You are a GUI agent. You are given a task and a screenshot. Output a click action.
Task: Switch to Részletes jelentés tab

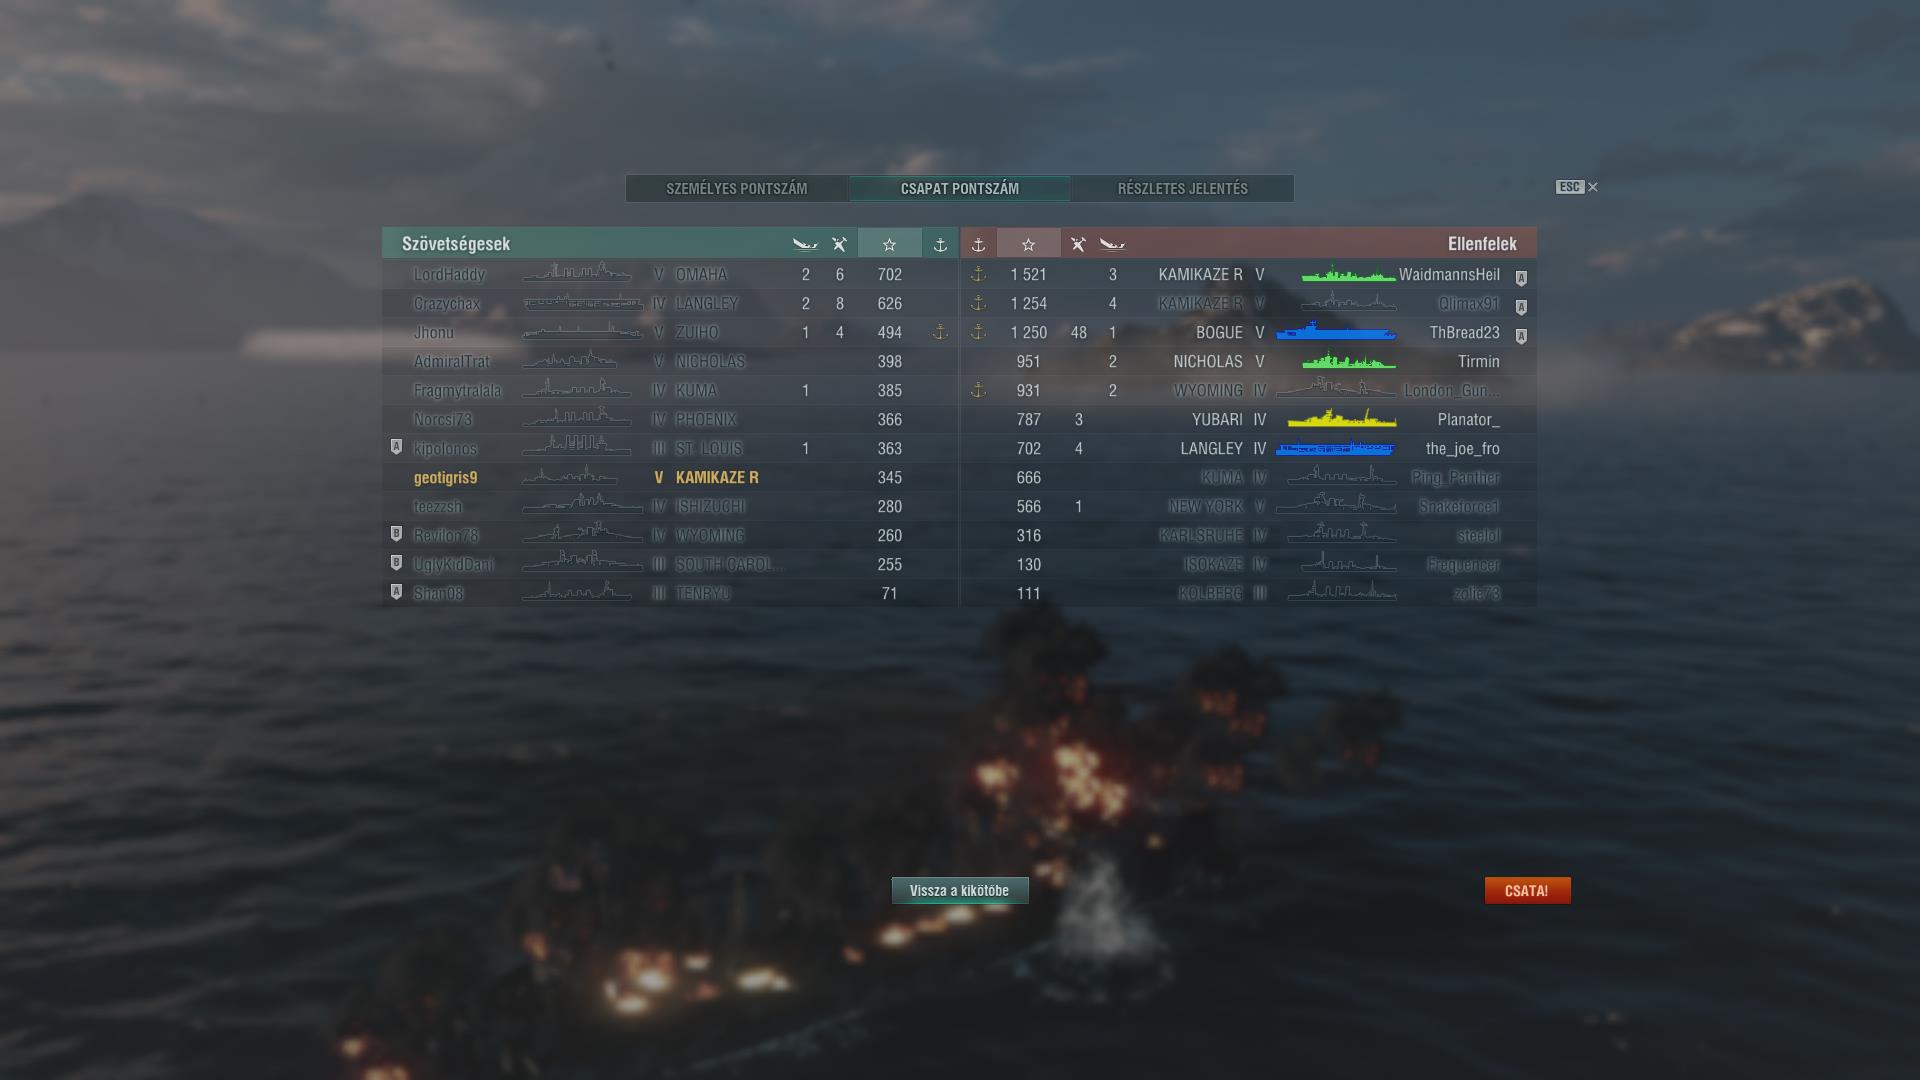pos(1182,188)
